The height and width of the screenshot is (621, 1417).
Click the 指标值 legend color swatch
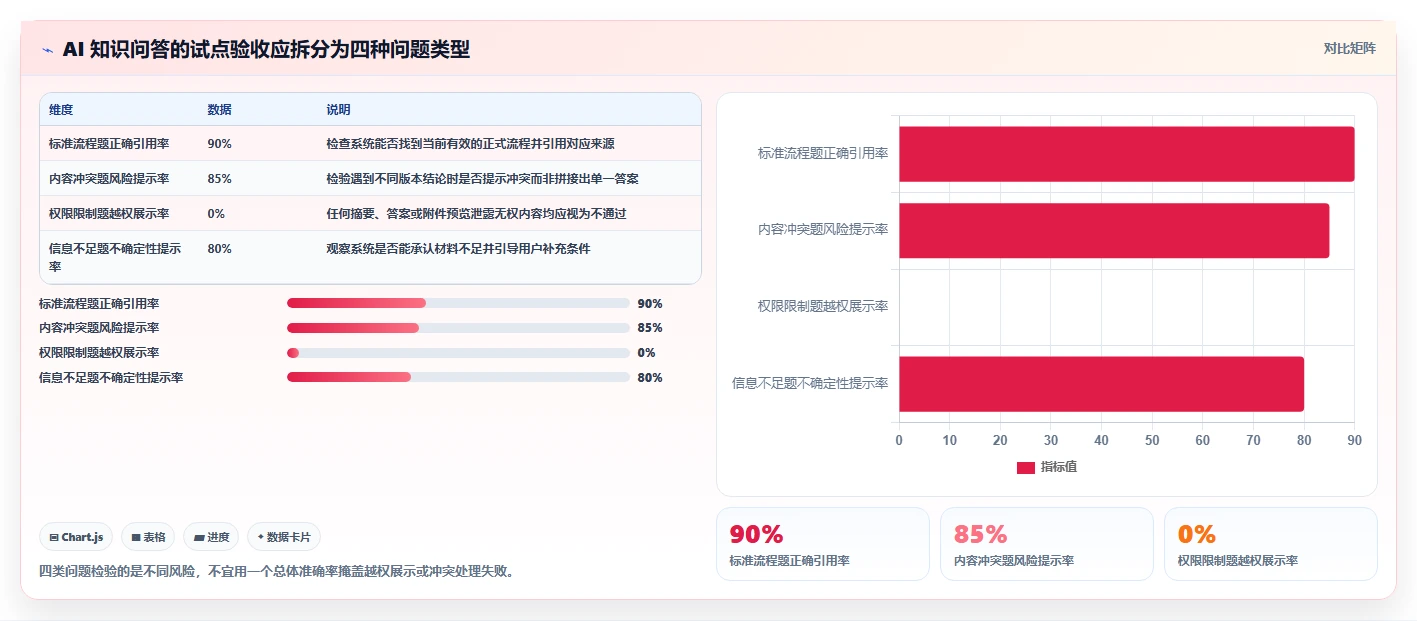pos(1026,467)
